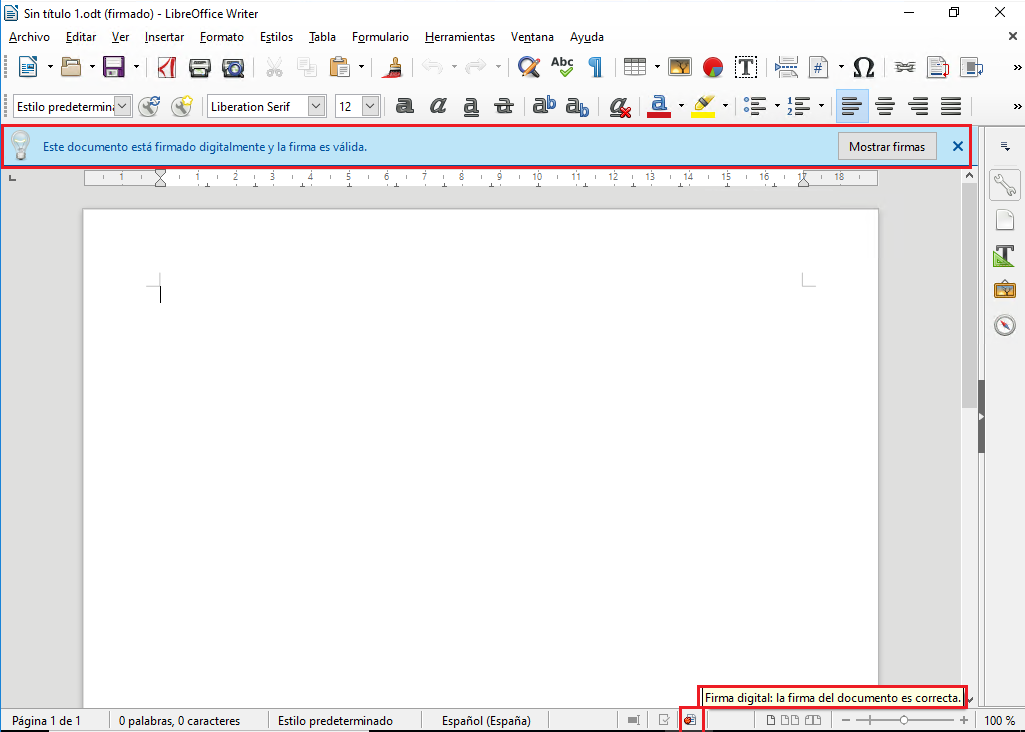1025x732 pixels.
Task: Toggle bold formatting
Action: click(405, 106)
